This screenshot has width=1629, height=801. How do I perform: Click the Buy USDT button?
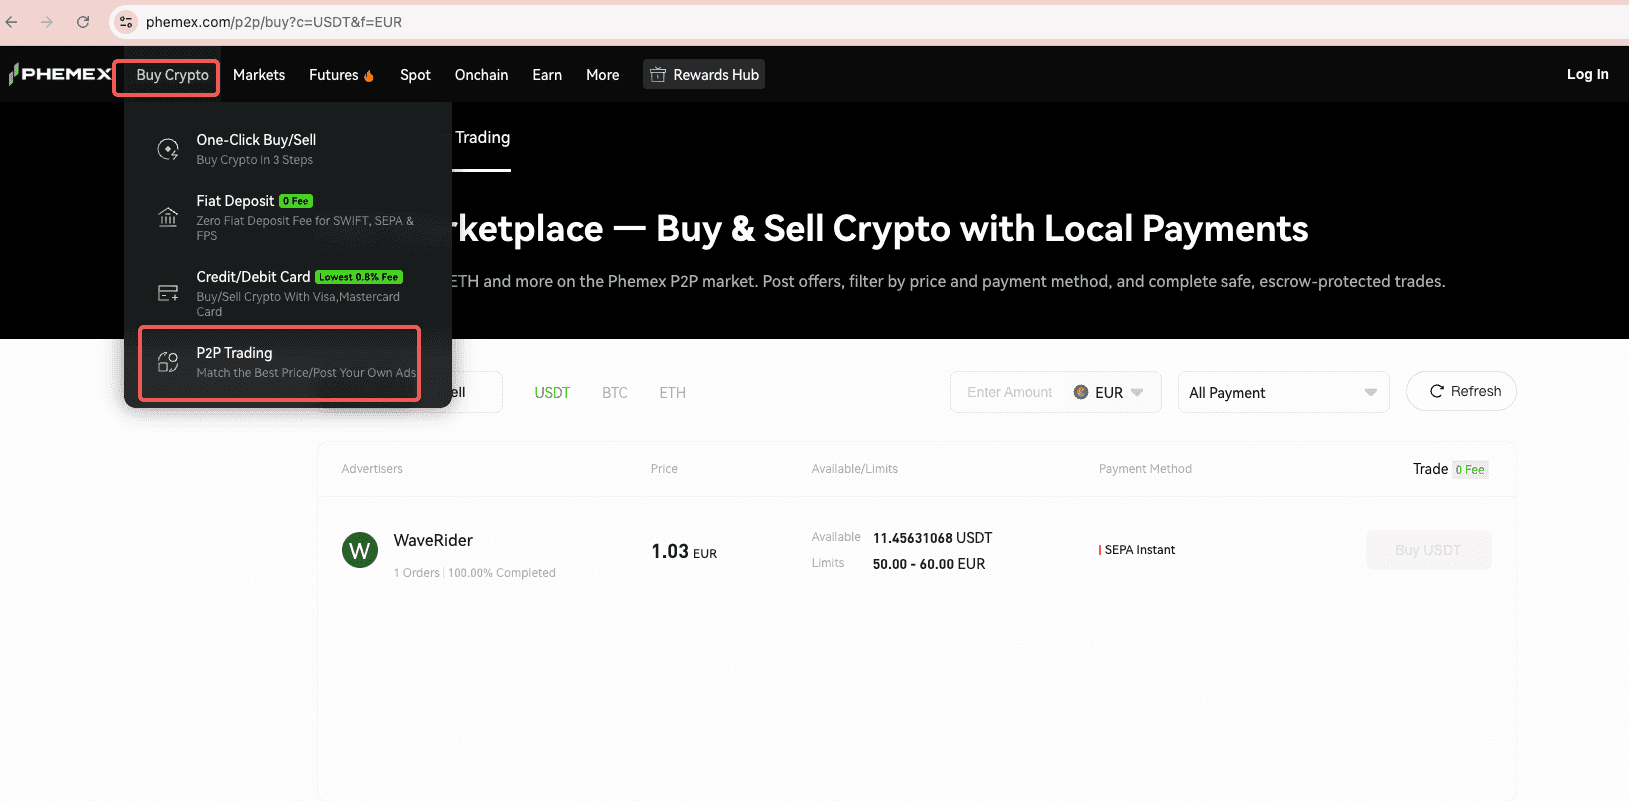[x=1428, y=550]
